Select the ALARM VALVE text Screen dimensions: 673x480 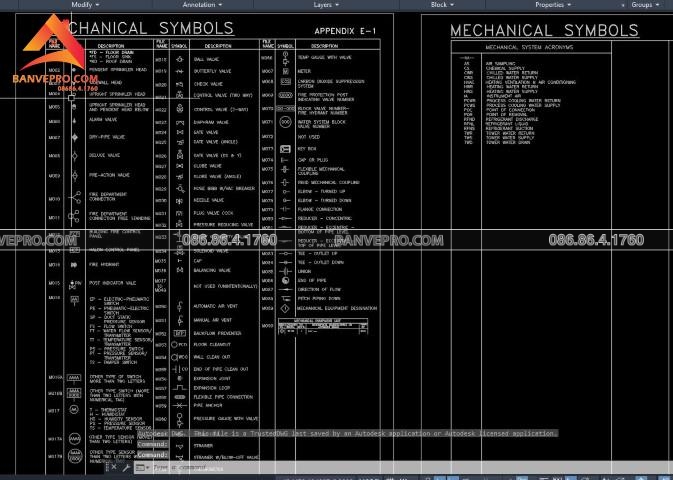pyautogui.click(x=103, y=120)
